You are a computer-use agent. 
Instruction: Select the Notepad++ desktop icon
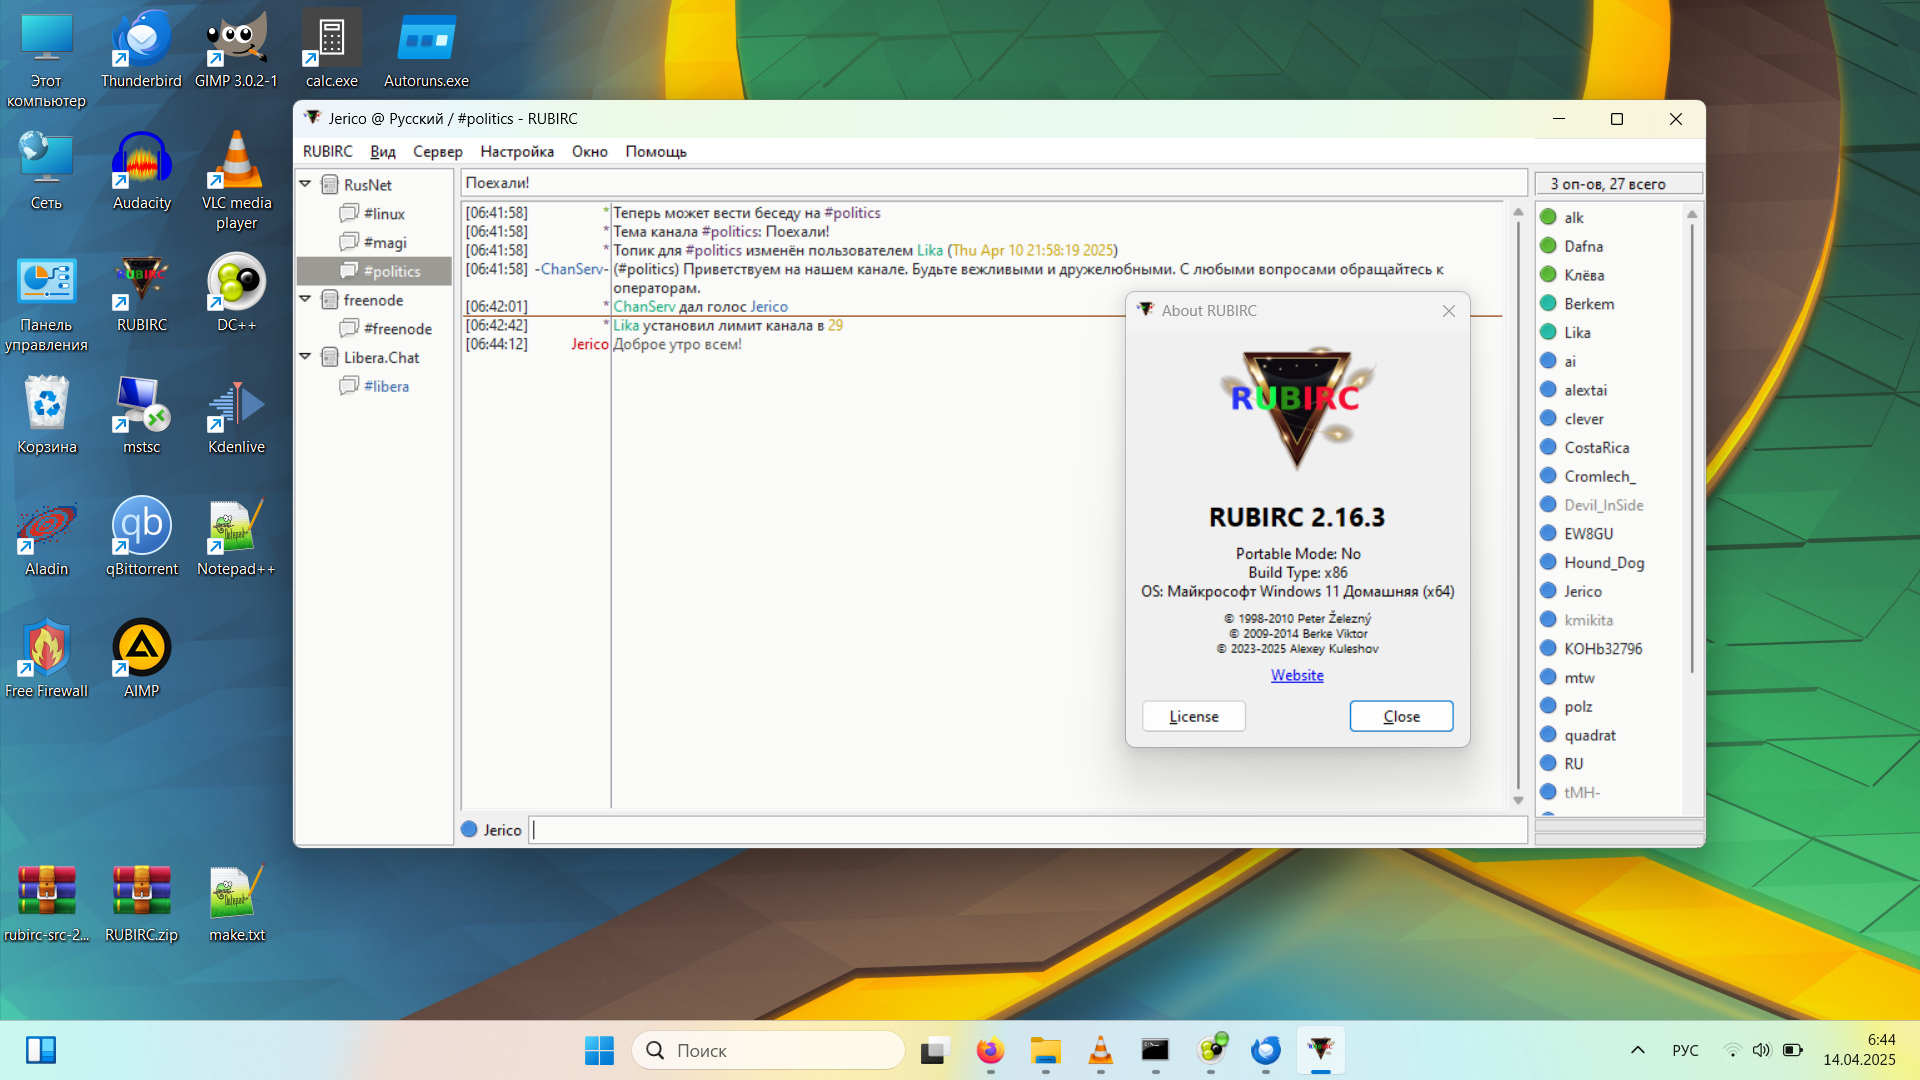point(236,538)
